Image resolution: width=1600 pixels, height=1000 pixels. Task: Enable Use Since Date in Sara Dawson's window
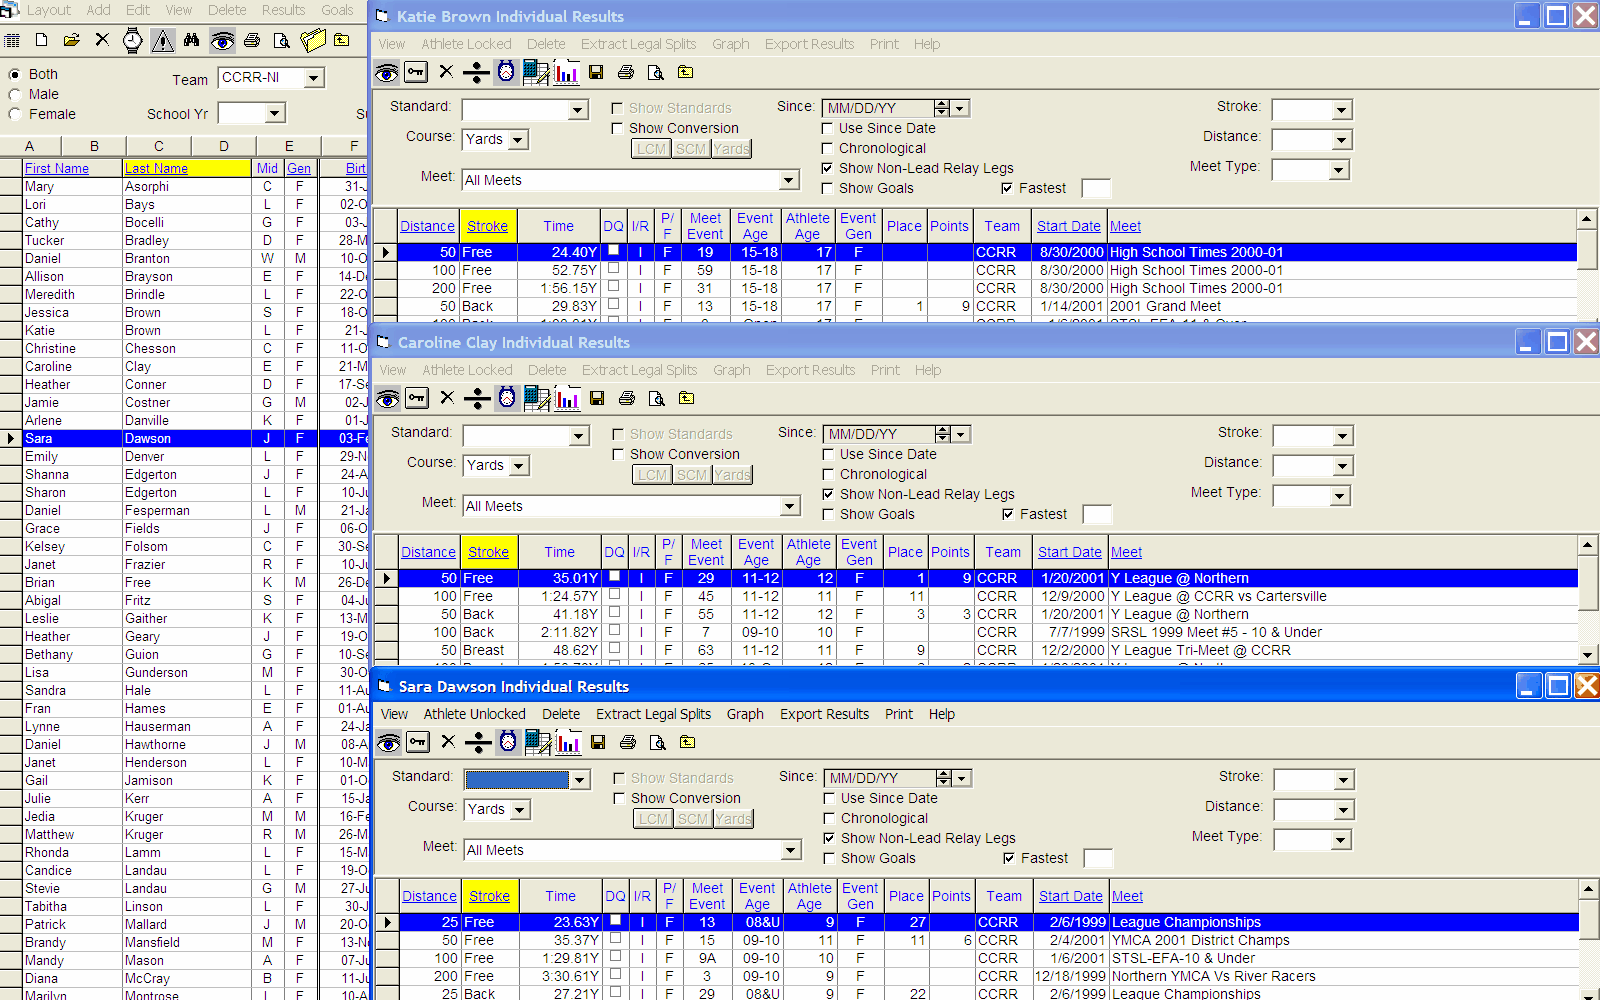(x=830, y=798)
